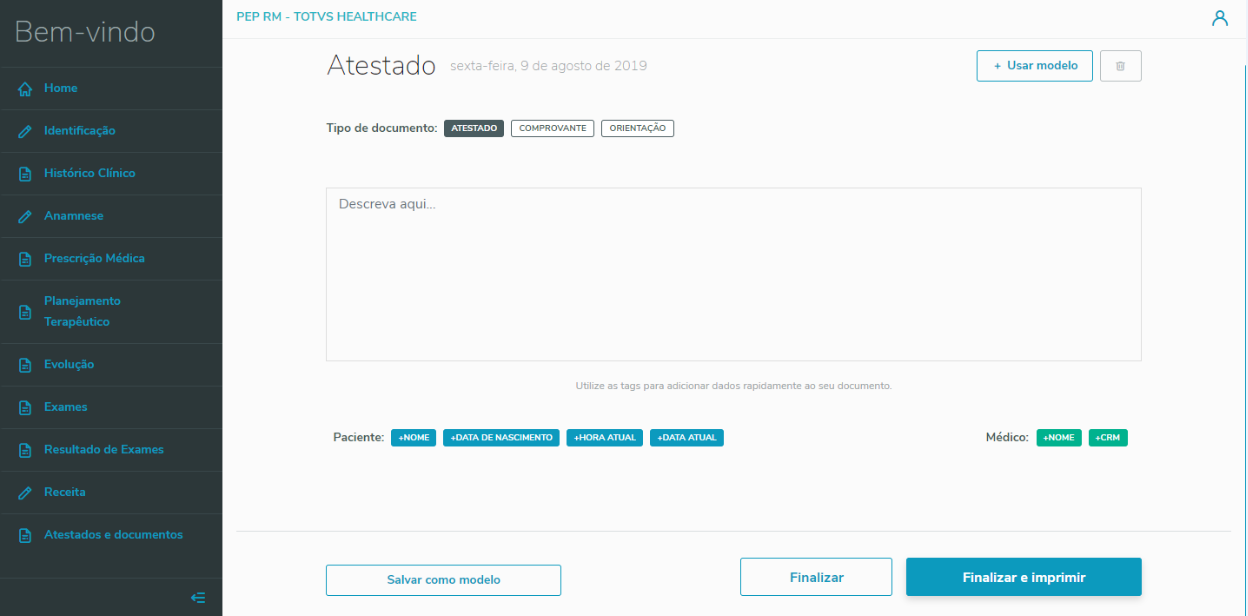Click the document icon beside Evolução
The width and height of the screenshot is (1248, 616).
coord(26,365)
